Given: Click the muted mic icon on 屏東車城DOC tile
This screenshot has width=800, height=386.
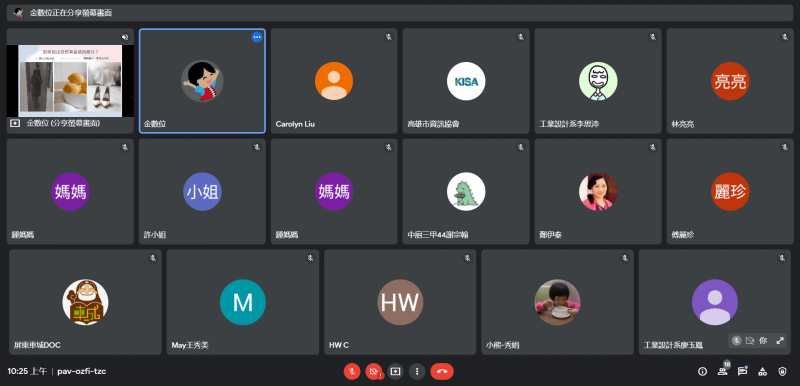Looking at the screenshot, I should (153, 258).
